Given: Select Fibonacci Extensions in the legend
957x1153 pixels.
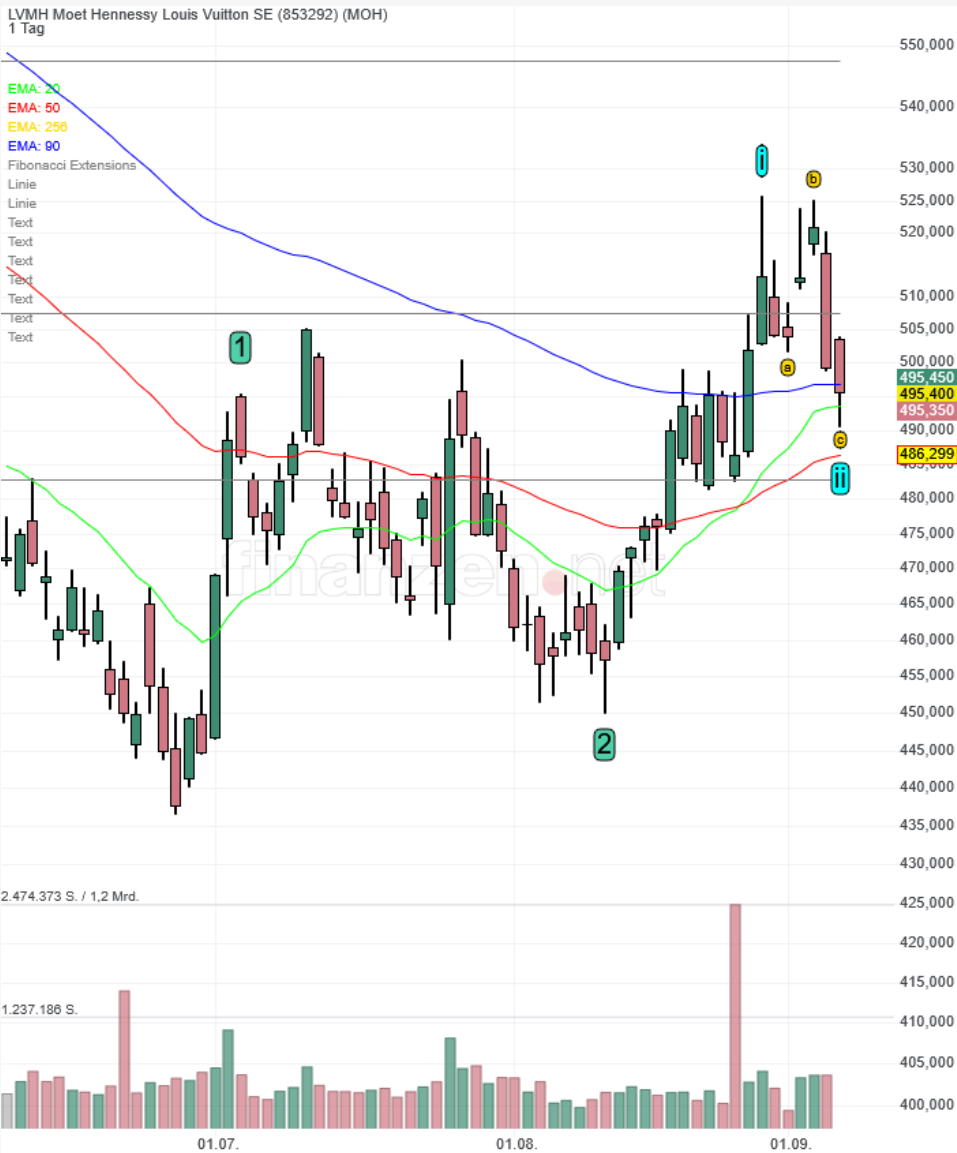Looking at the screenshot, I should coord(72,165).
